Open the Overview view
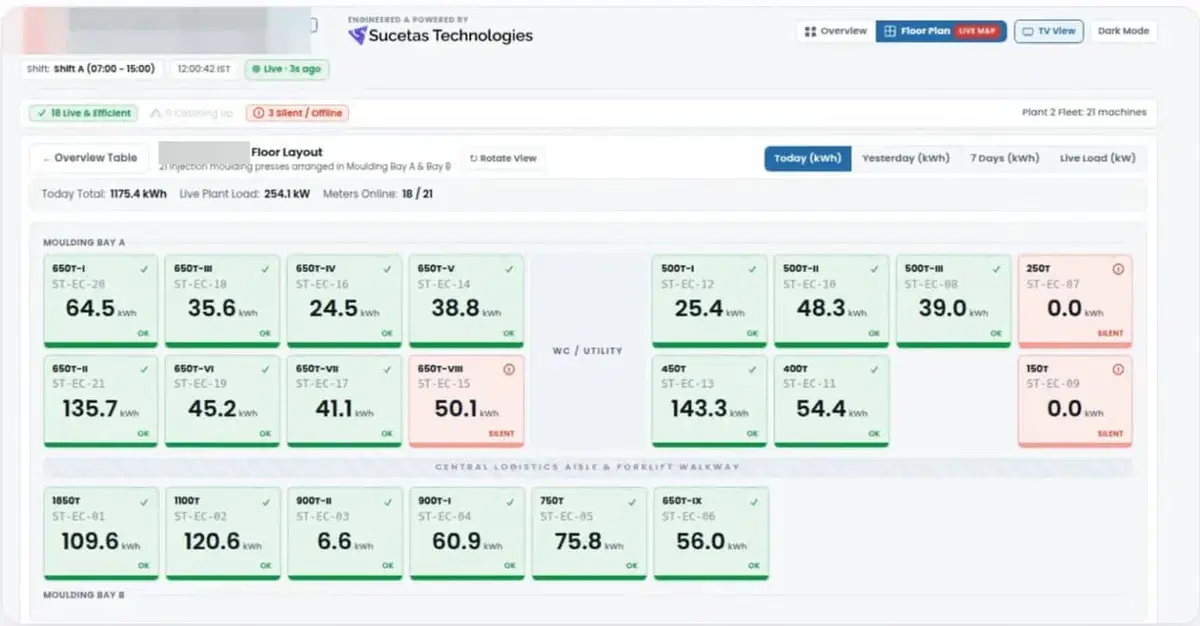 click(x=836, y=31)
